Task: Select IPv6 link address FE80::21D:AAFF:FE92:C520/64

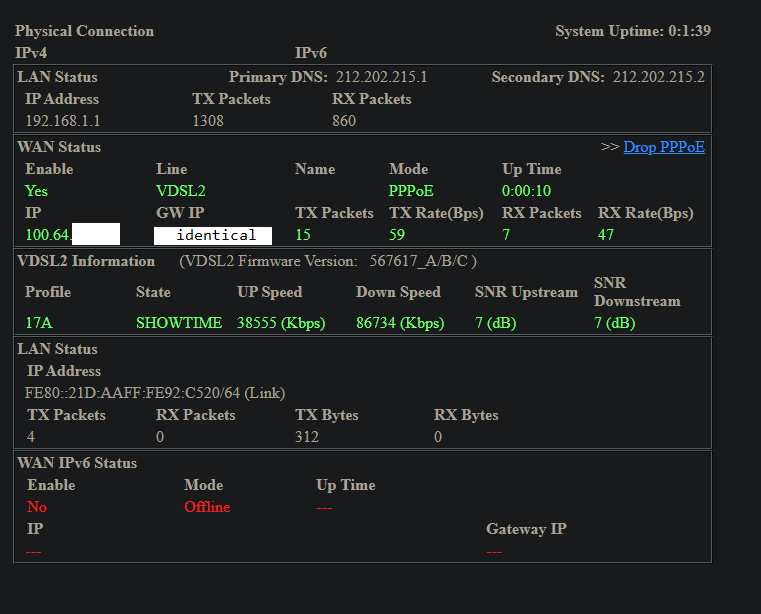Action: click(x=132, y=393)
